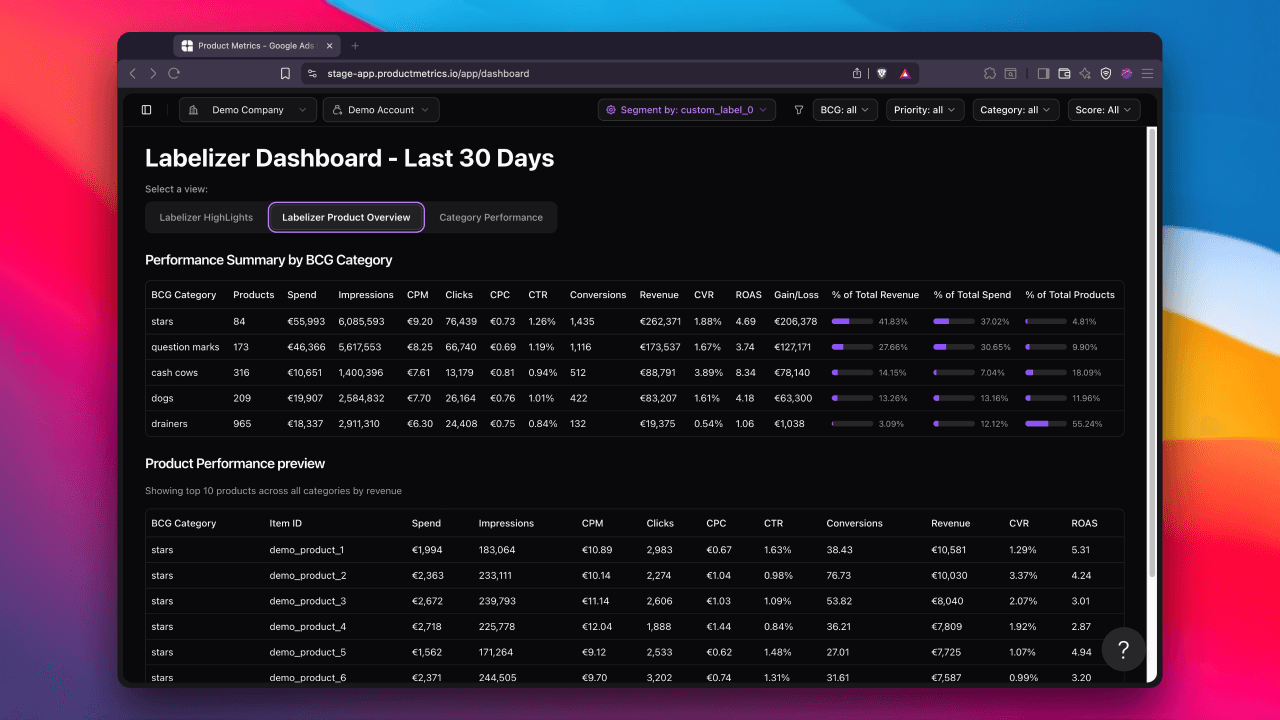1280x720 pixels.
Task: Click the Gain/Loss column header
Action: click(x=796, y=295)
